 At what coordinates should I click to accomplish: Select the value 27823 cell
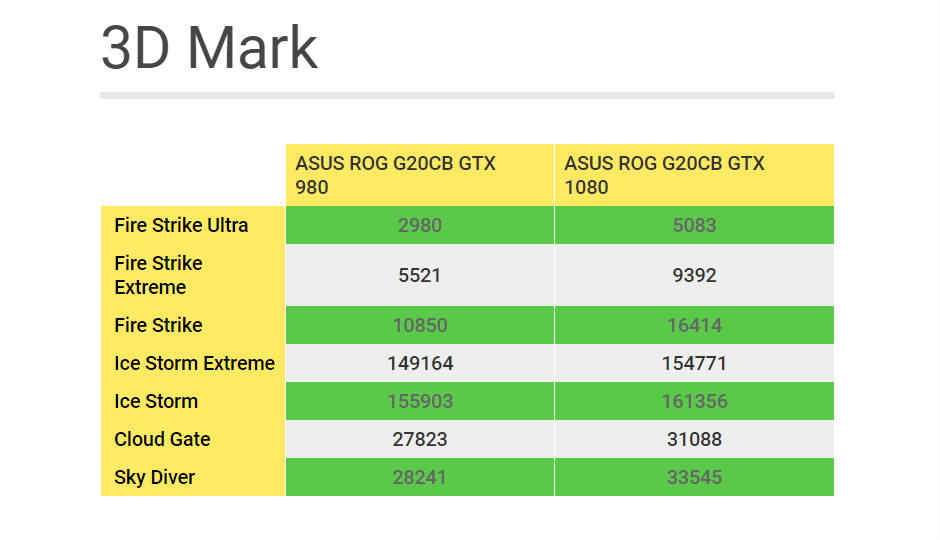[420, 439]
